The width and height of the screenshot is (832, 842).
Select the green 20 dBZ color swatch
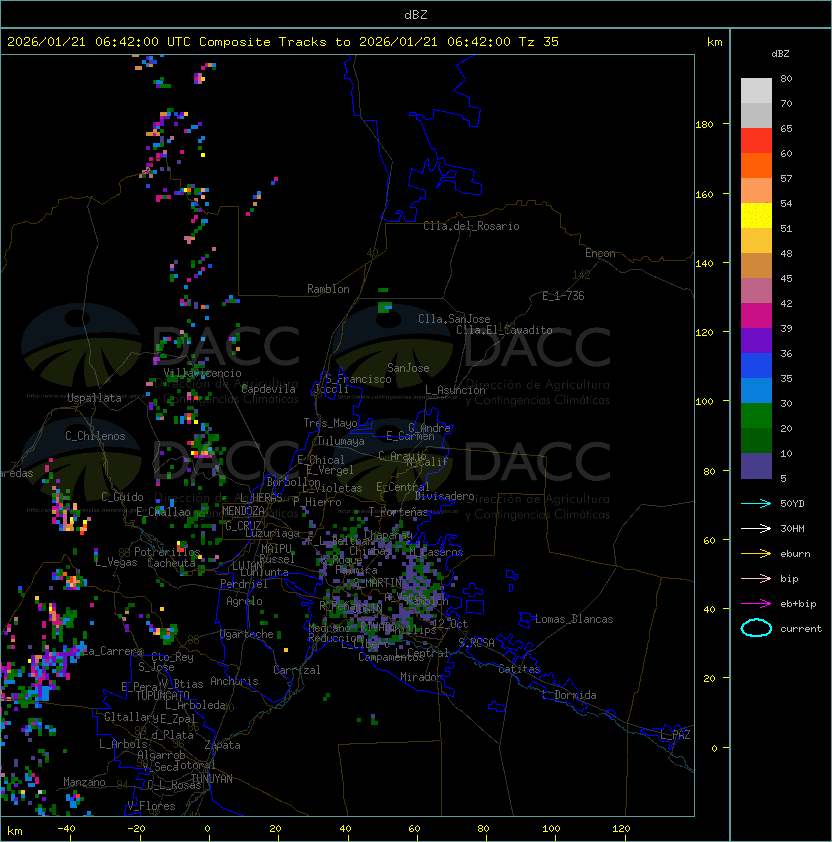point(756,416)
